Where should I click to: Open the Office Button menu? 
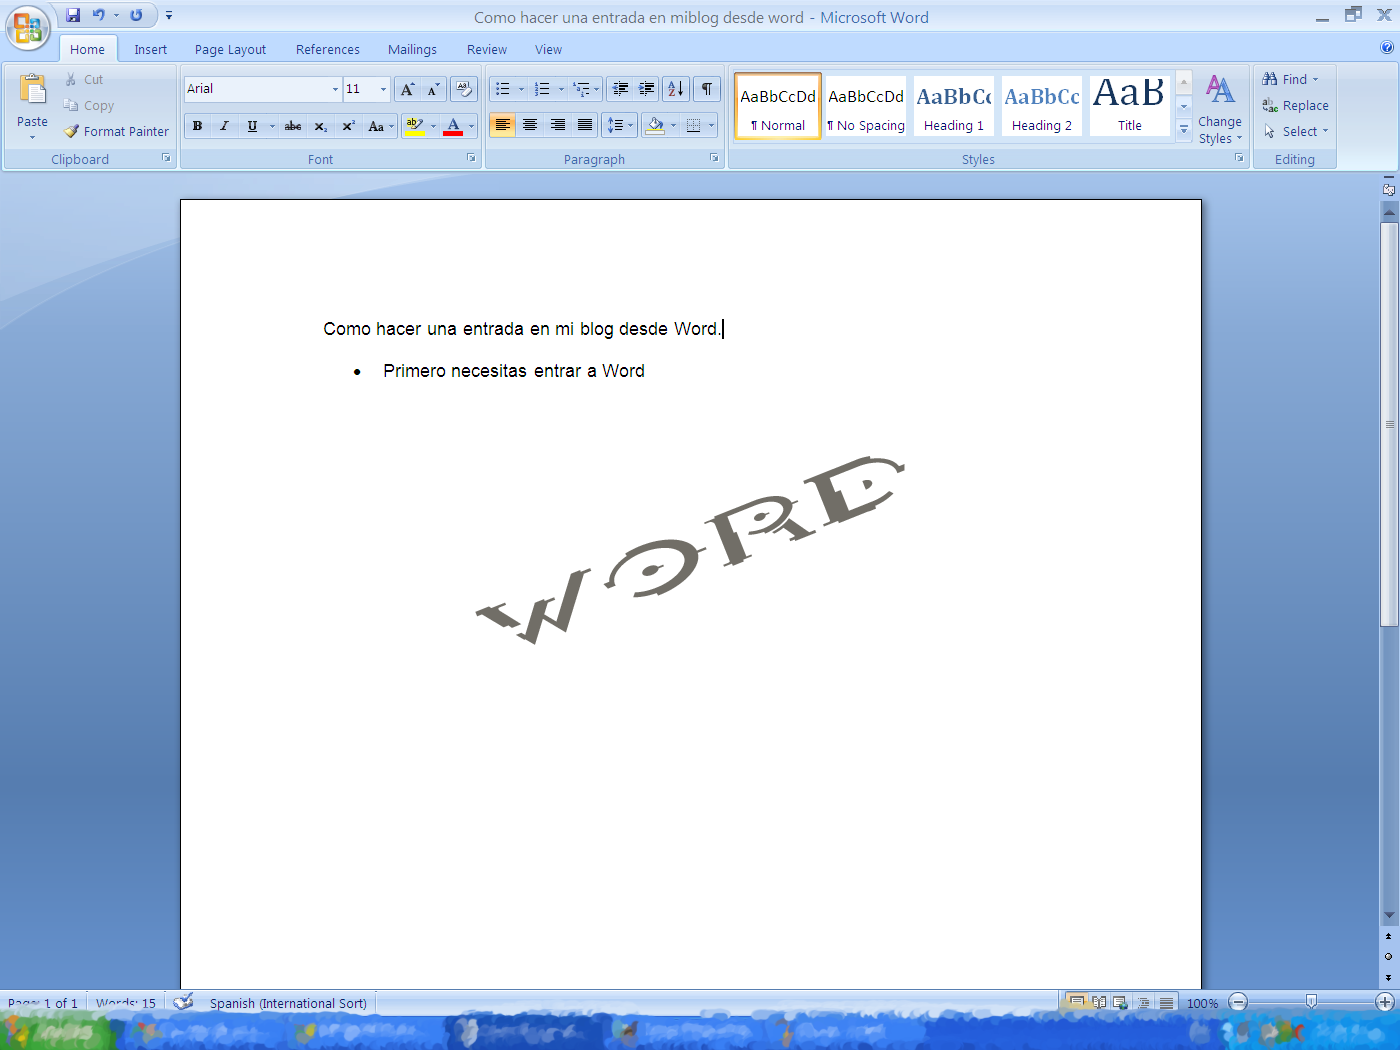(x=28, y=27)
